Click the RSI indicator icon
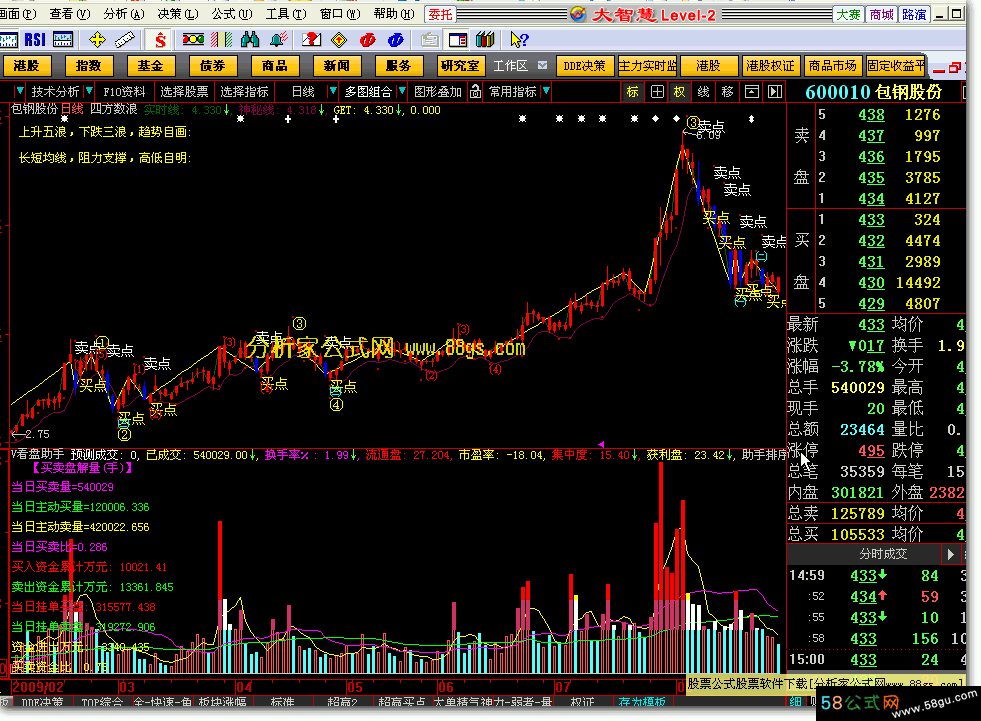This screenshot has width=981, height=721. 35,40
